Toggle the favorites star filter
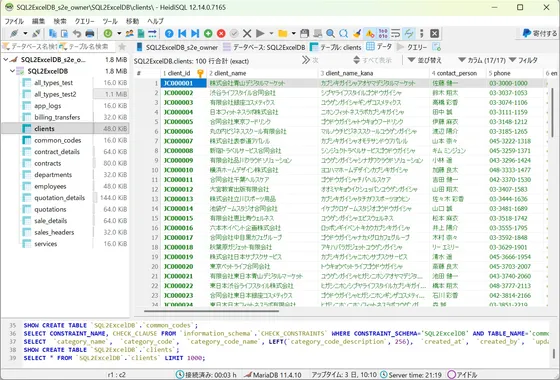This screenshot has width=560, height=380. click(122, 47)
